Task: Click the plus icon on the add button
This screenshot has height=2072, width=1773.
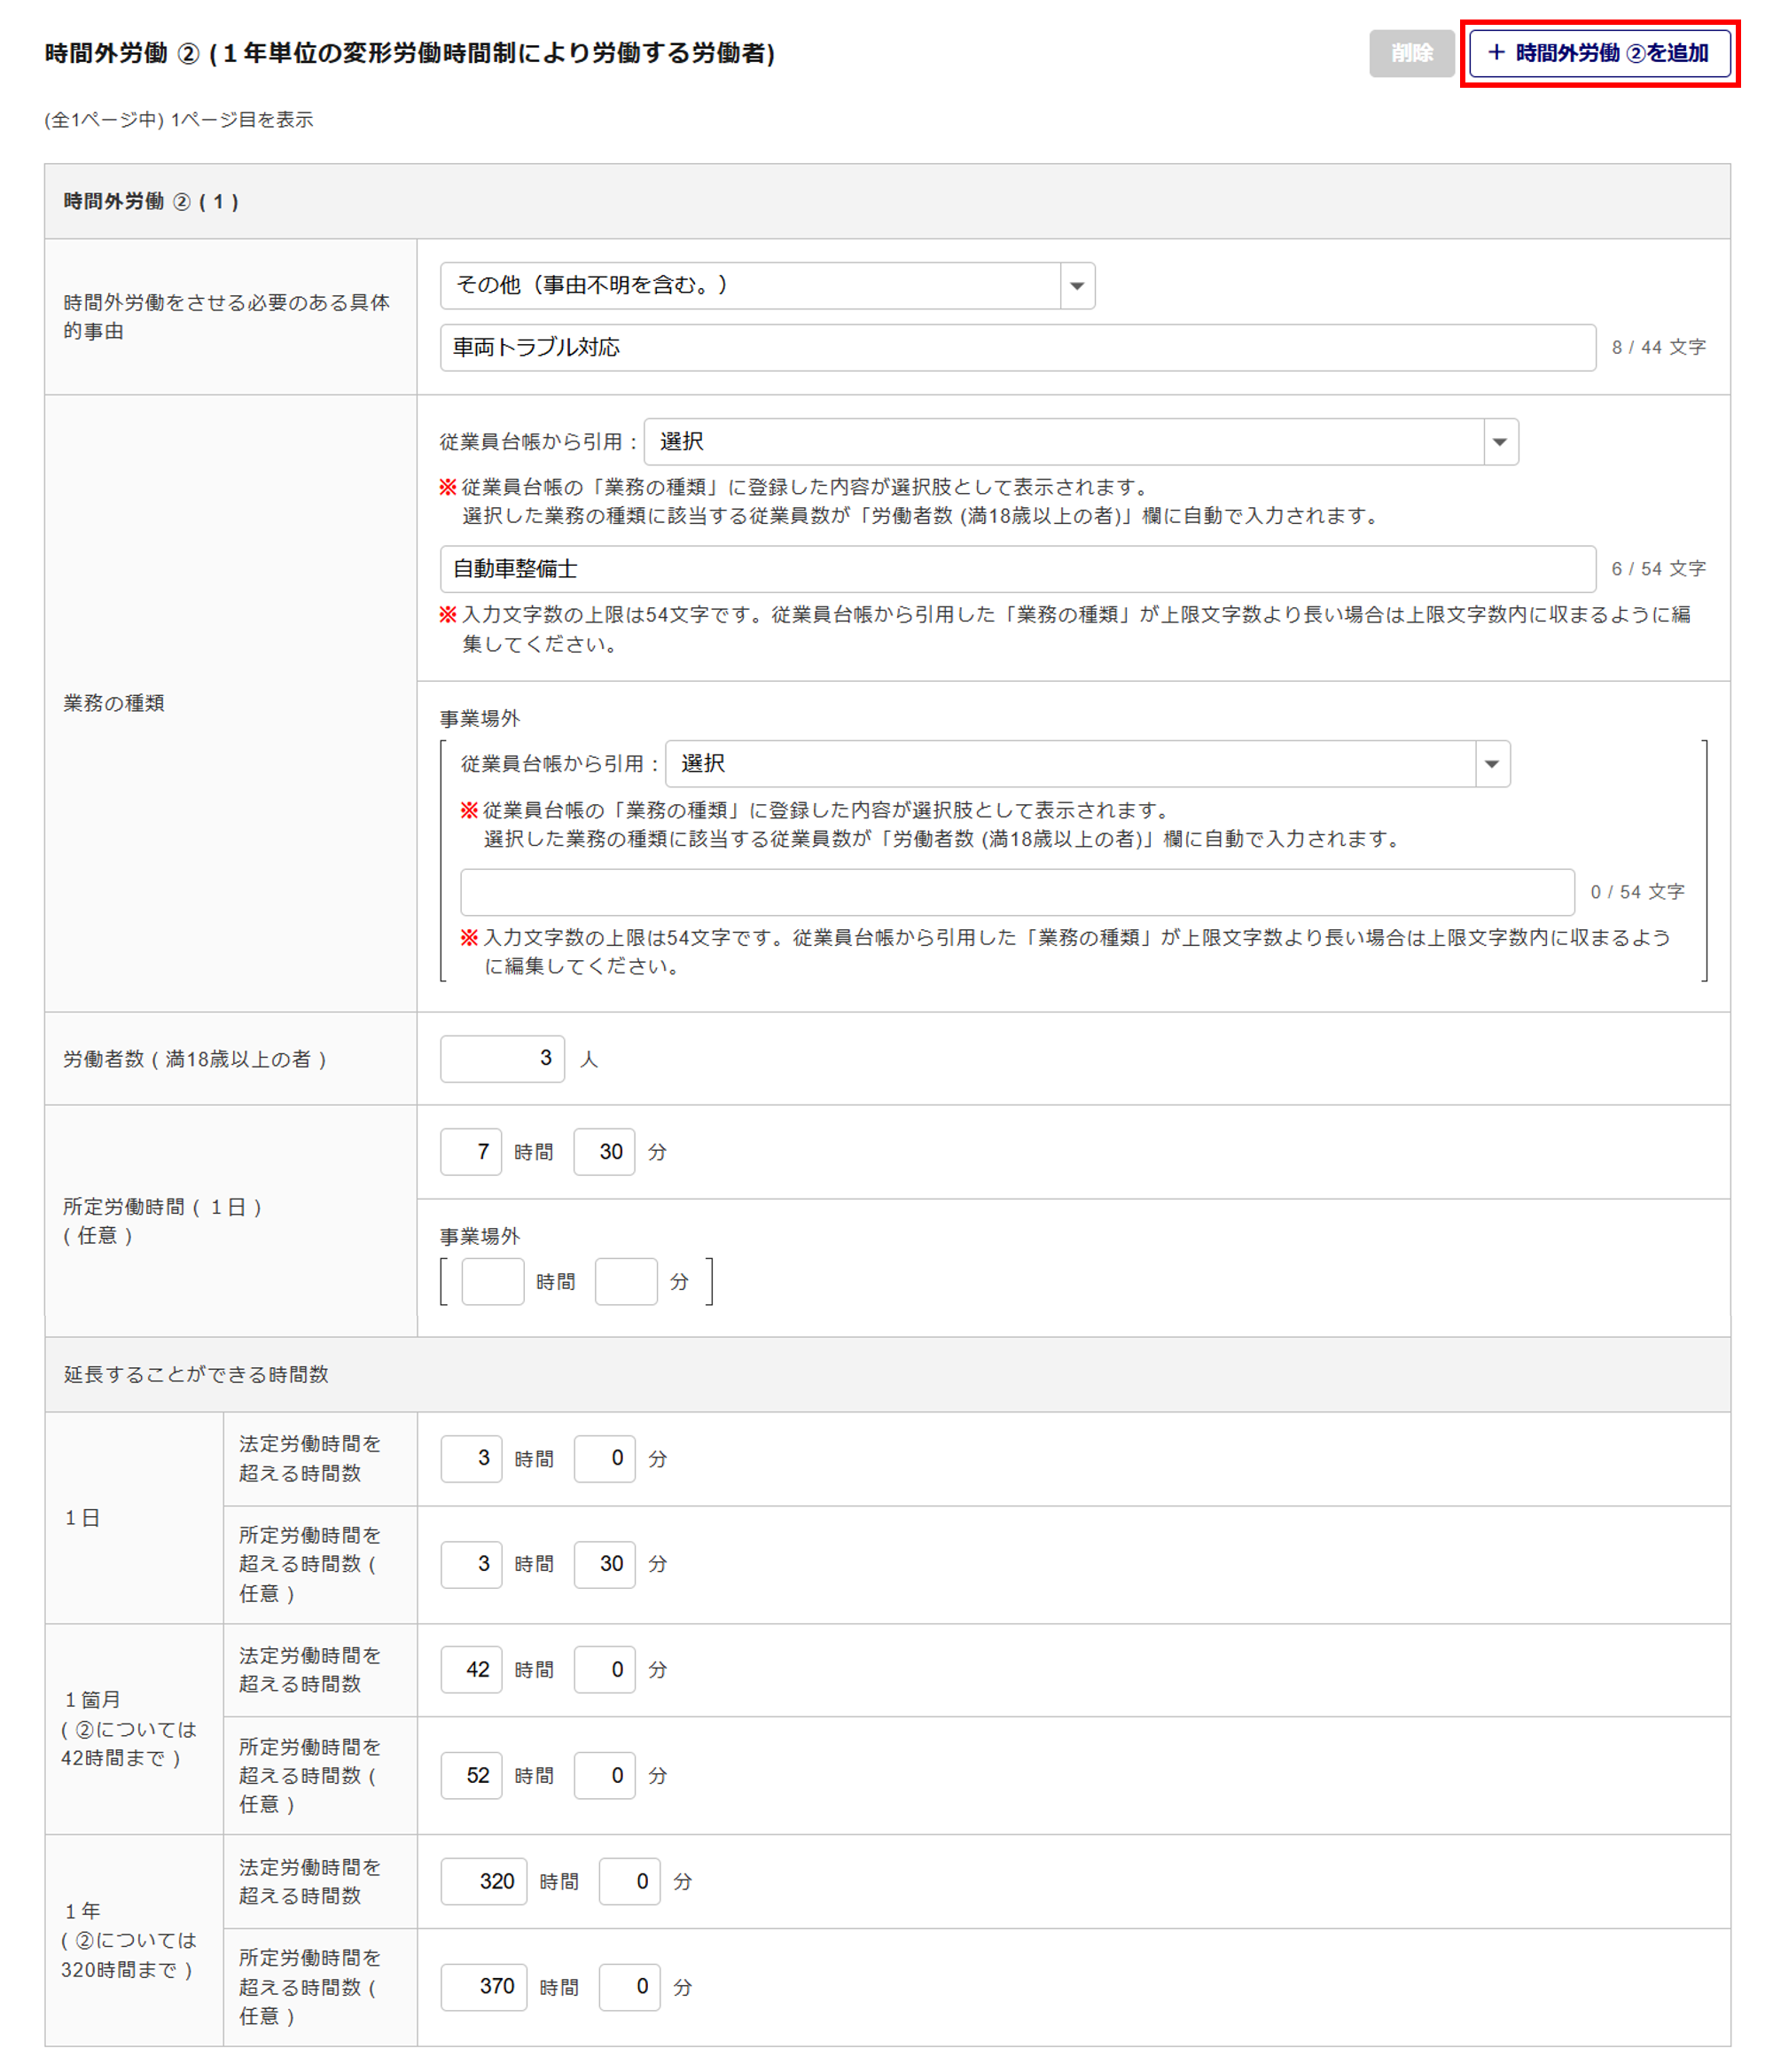Action: [1497, 53]
